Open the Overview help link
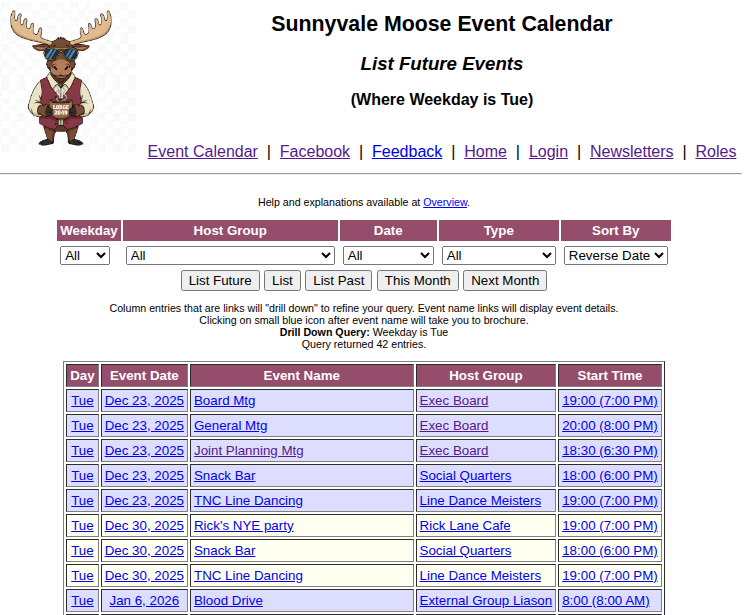Screen dimensions: 752x615 click(x=445, y=202)
